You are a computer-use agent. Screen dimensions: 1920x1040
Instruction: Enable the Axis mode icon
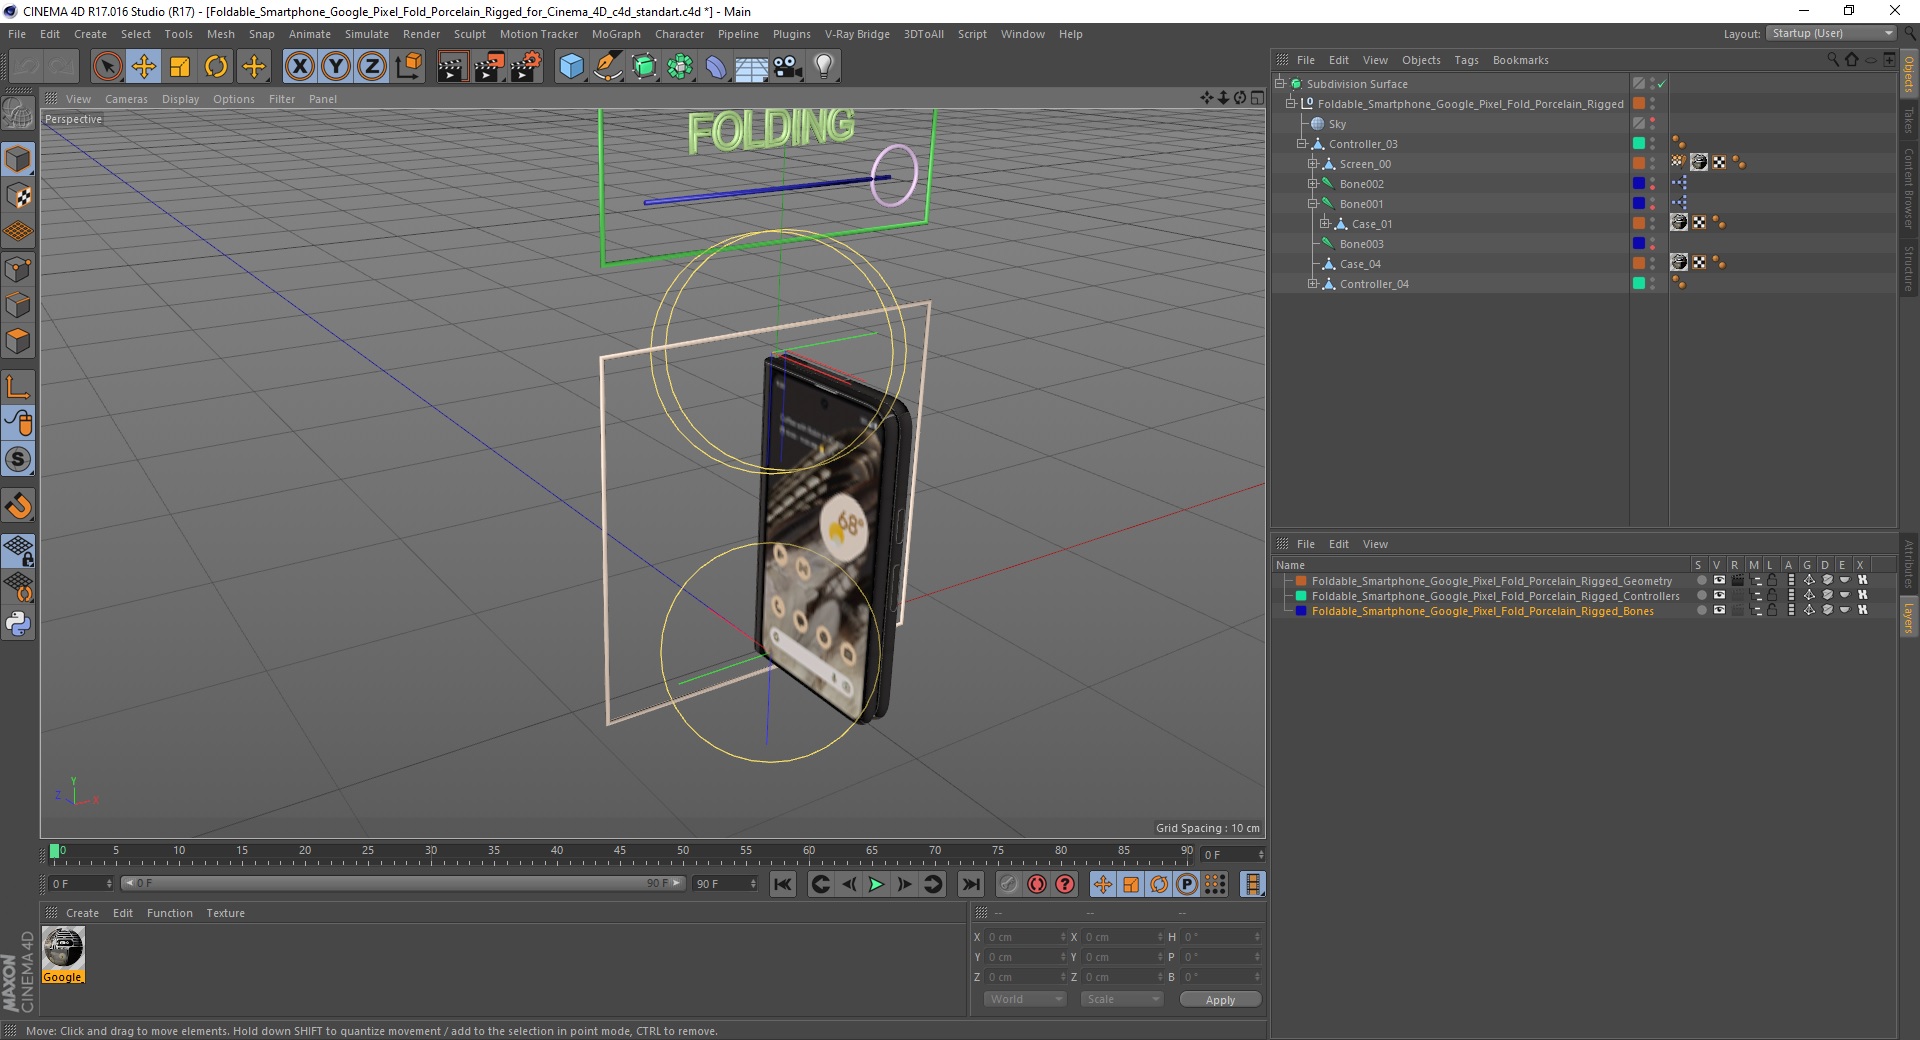coord(18,387)
